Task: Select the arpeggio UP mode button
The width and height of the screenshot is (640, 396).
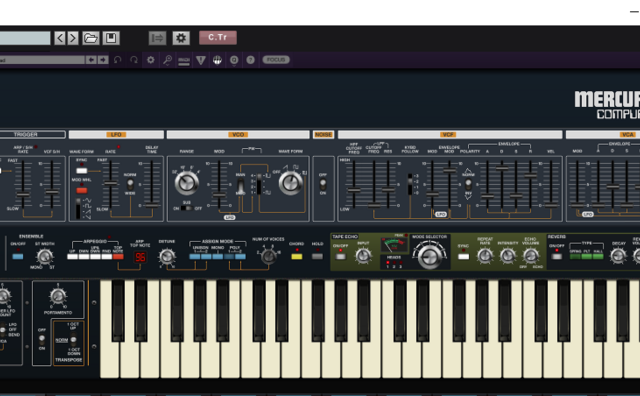Action: pyautogui.click(x=73, y=256)
